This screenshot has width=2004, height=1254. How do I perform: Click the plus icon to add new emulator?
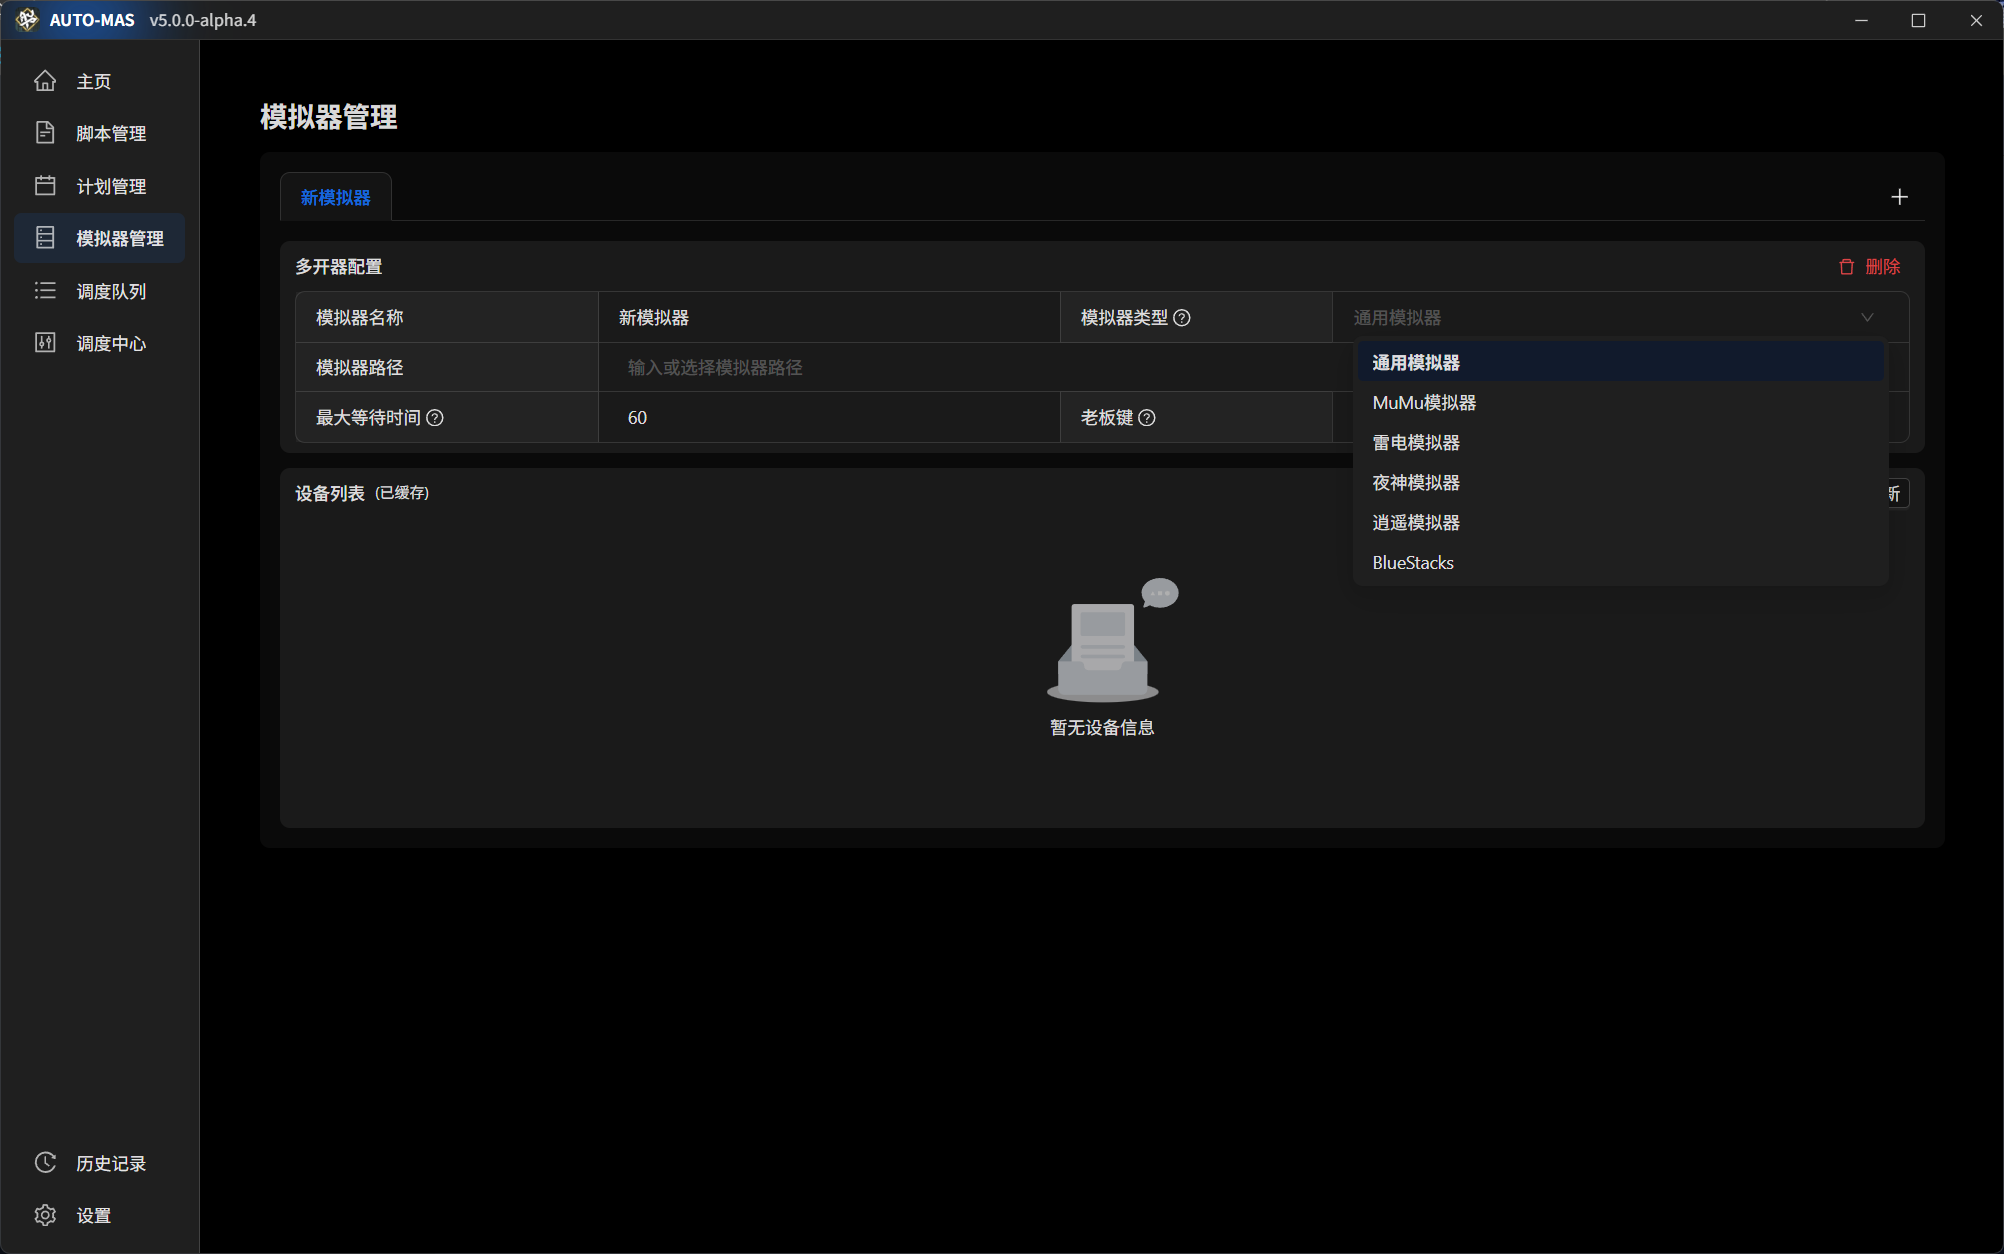tap(1899, 196)
